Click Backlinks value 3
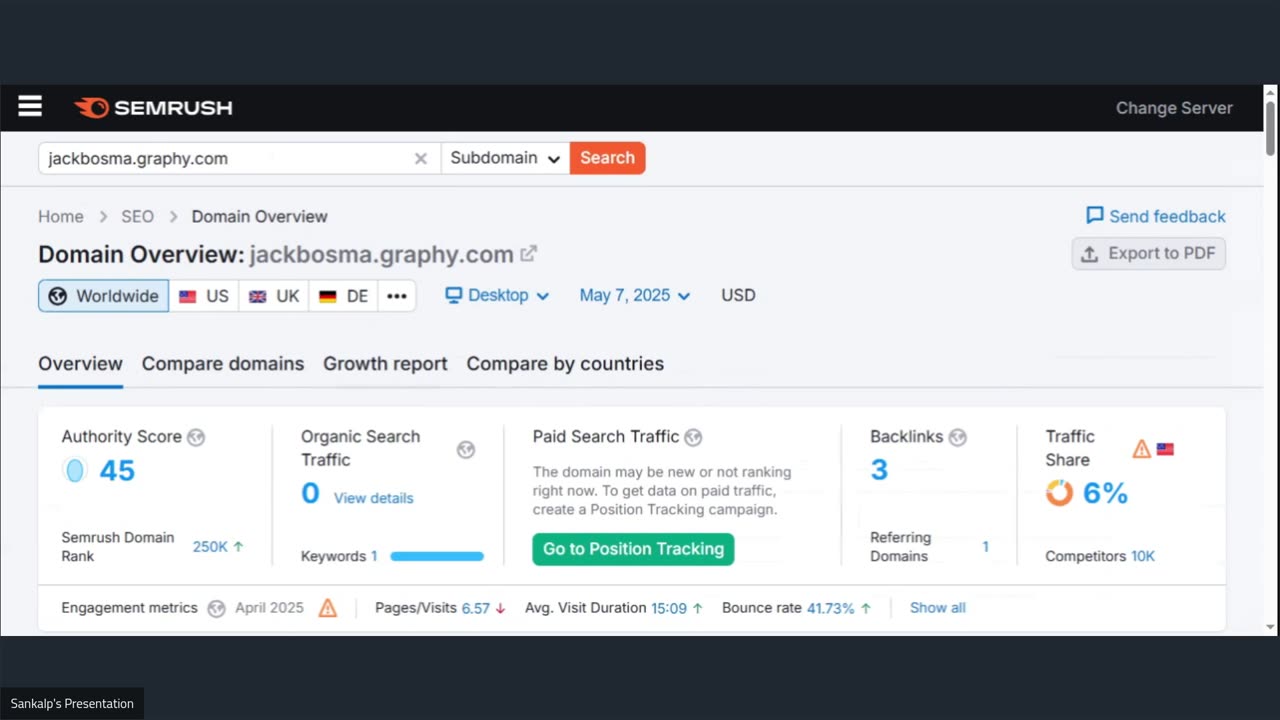1280x720 pixels. pos(879,470)
